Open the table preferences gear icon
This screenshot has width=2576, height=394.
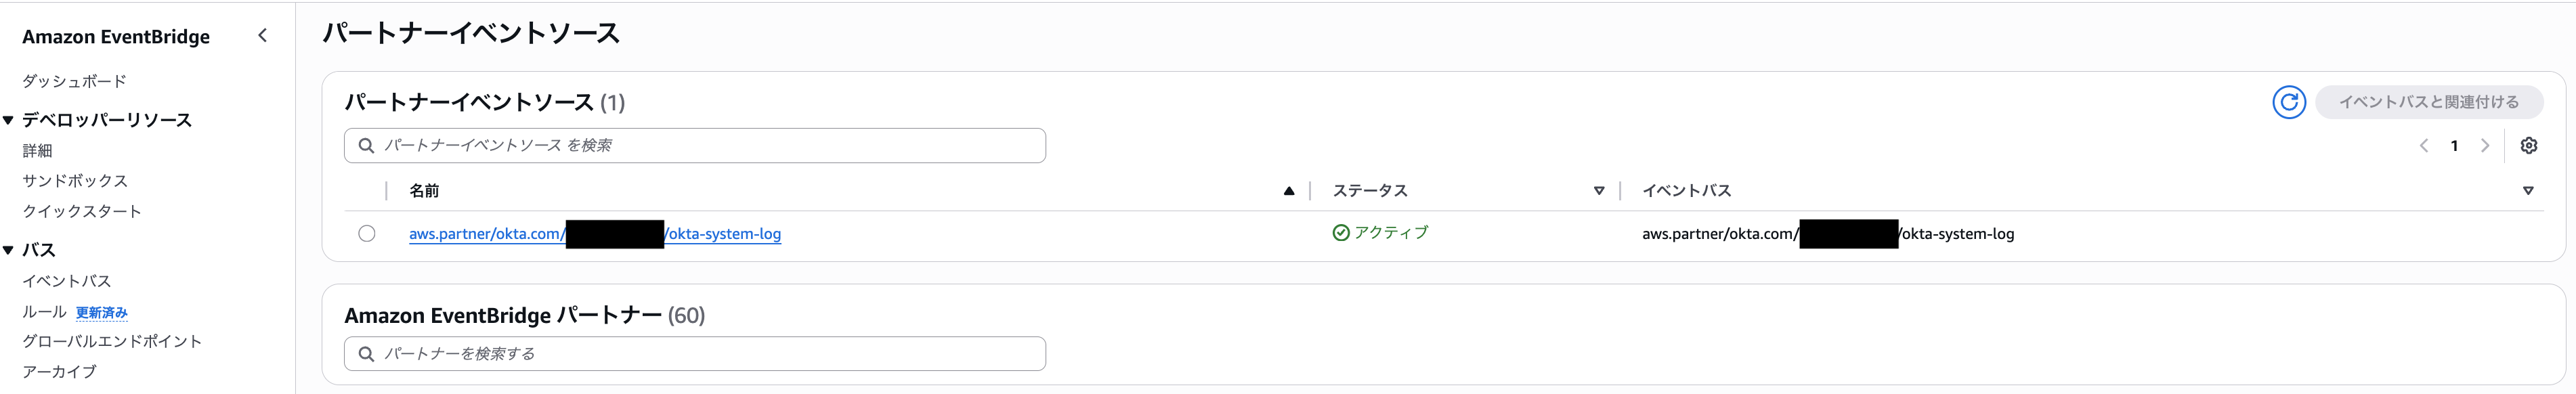pyautogui.click(x=2529, y=146)
